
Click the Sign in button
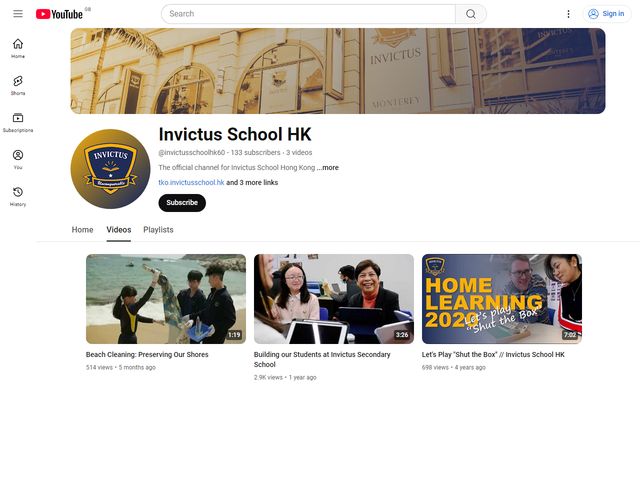(x=607, y=14)
